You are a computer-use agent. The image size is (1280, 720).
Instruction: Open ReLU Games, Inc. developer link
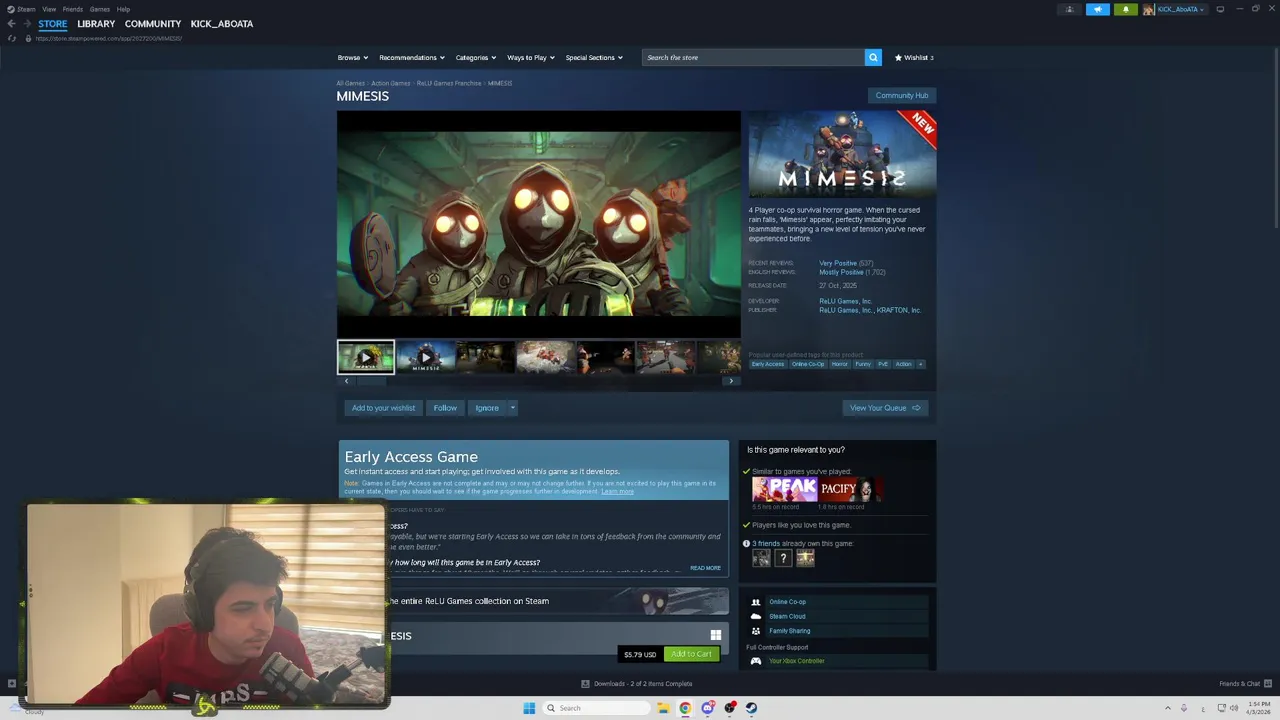pos(846,301)
